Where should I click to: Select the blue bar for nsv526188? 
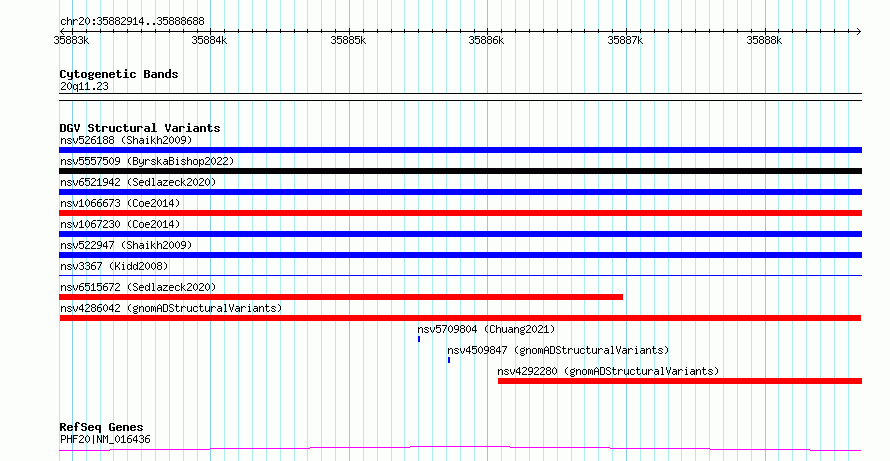click(x=460, y=150)
